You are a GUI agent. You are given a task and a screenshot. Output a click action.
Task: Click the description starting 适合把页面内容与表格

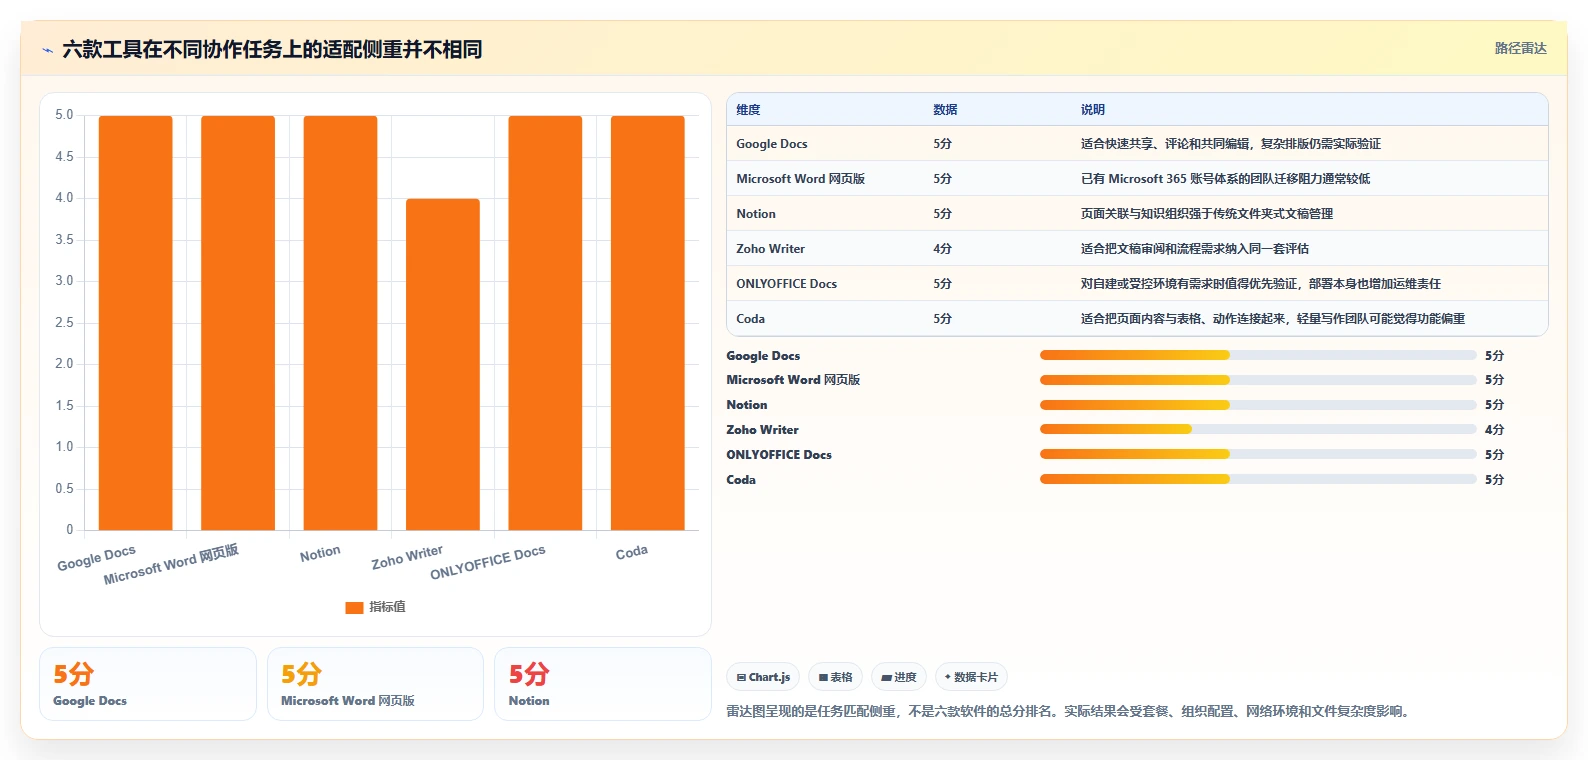(1273, 319)
